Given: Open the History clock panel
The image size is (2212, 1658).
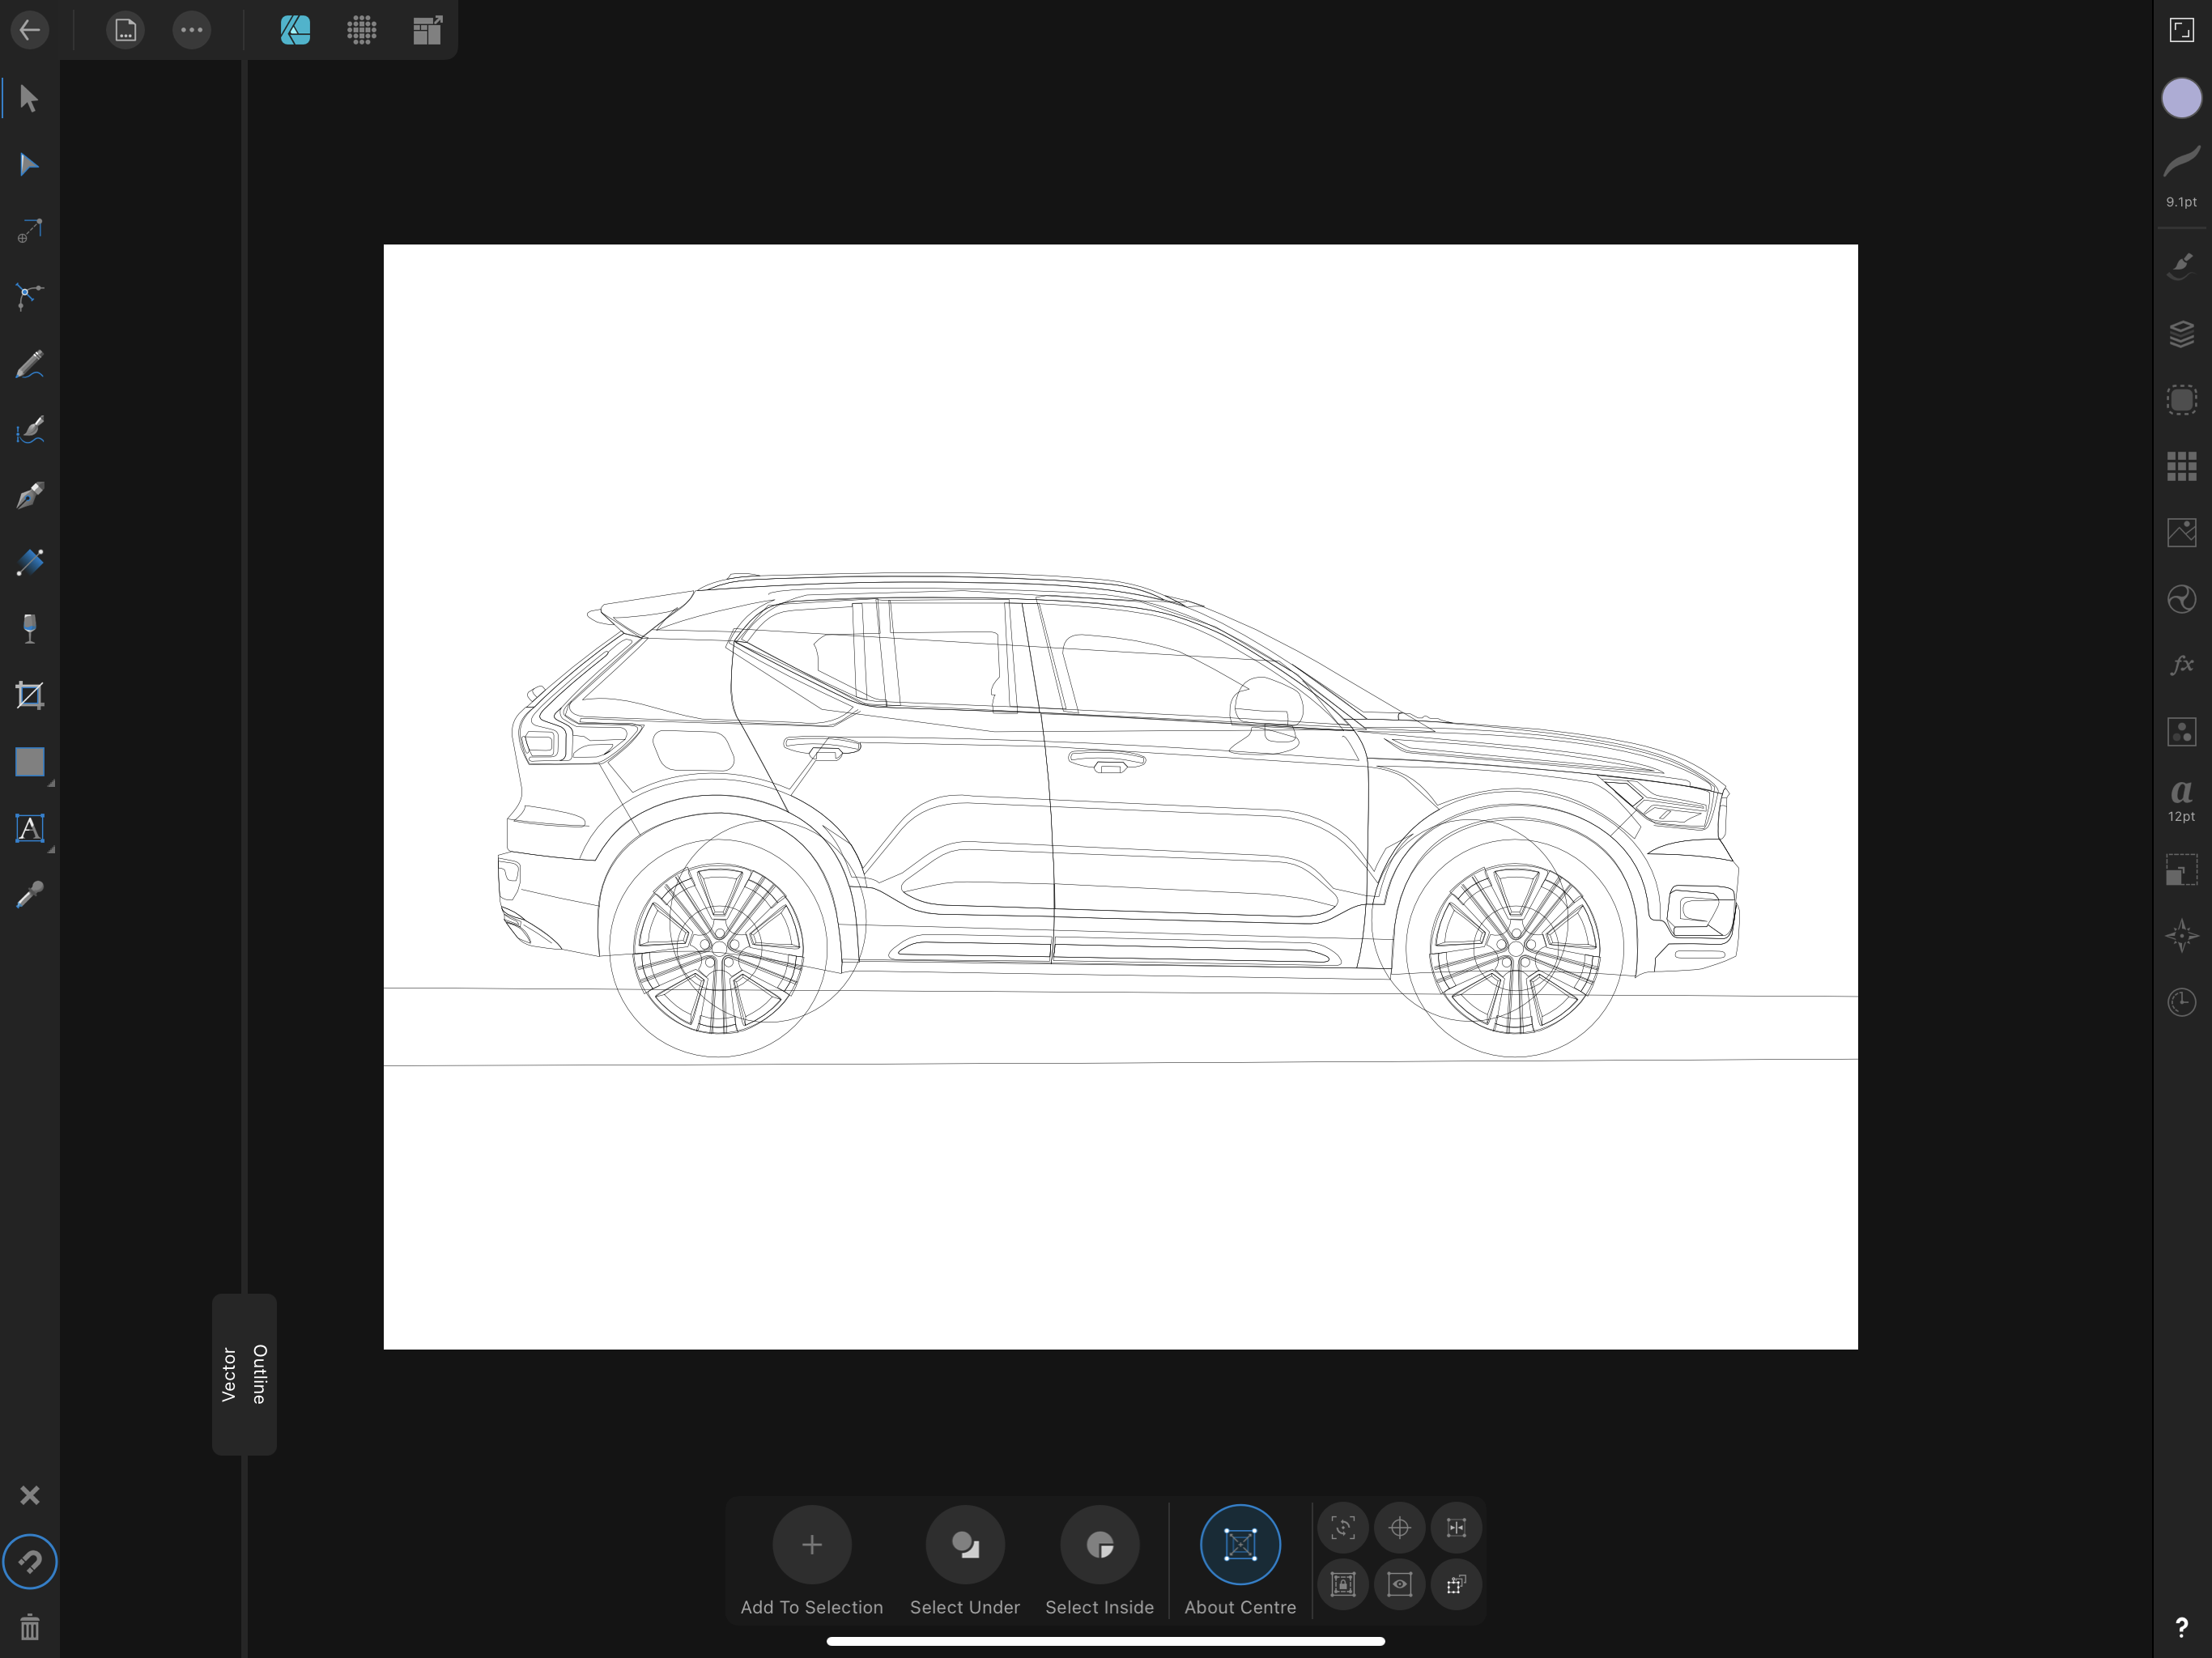Looking at the screenshot, I should pos(2181,1002).
